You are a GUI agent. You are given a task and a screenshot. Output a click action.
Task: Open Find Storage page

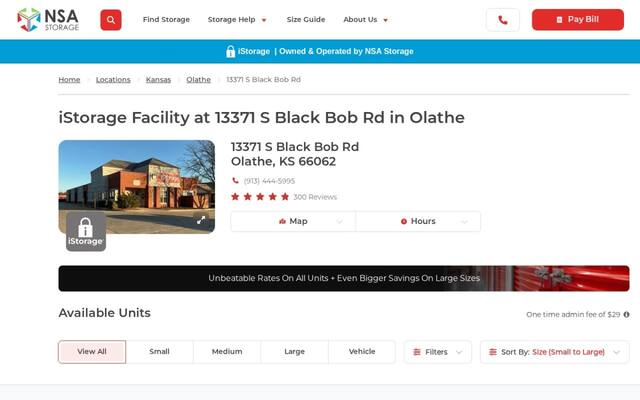point(166,20)
